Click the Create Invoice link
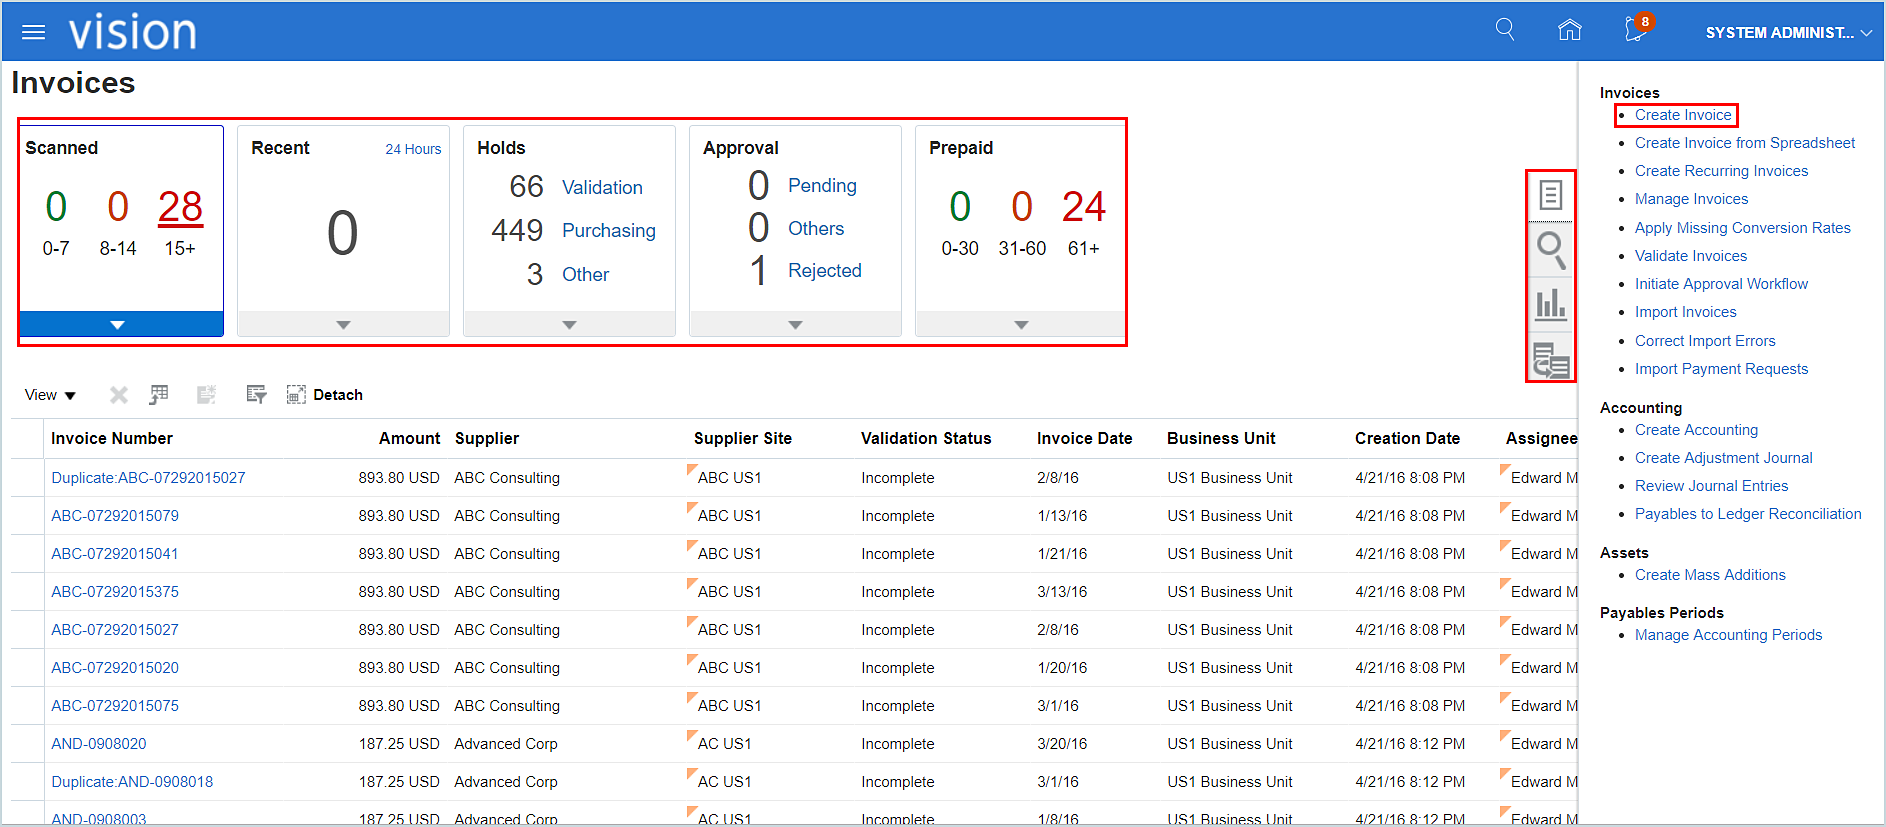This screenshot has height=827, width=1886. (x=1682, y=115)
